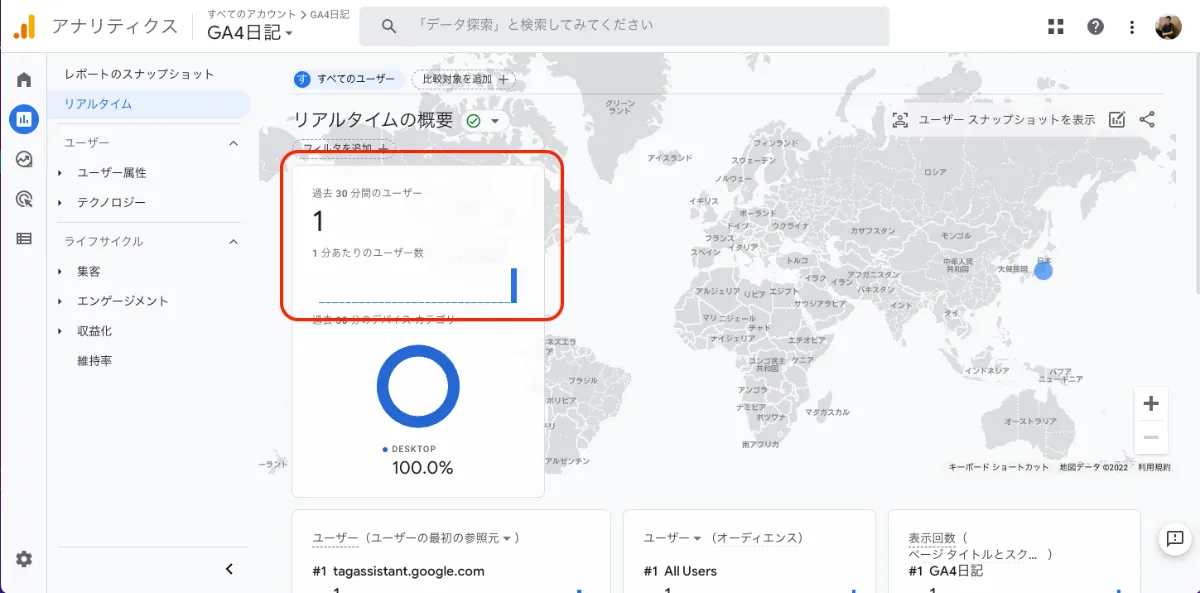Click the アナリティクス product name
1200x593 pixels.
click(115, 27)
